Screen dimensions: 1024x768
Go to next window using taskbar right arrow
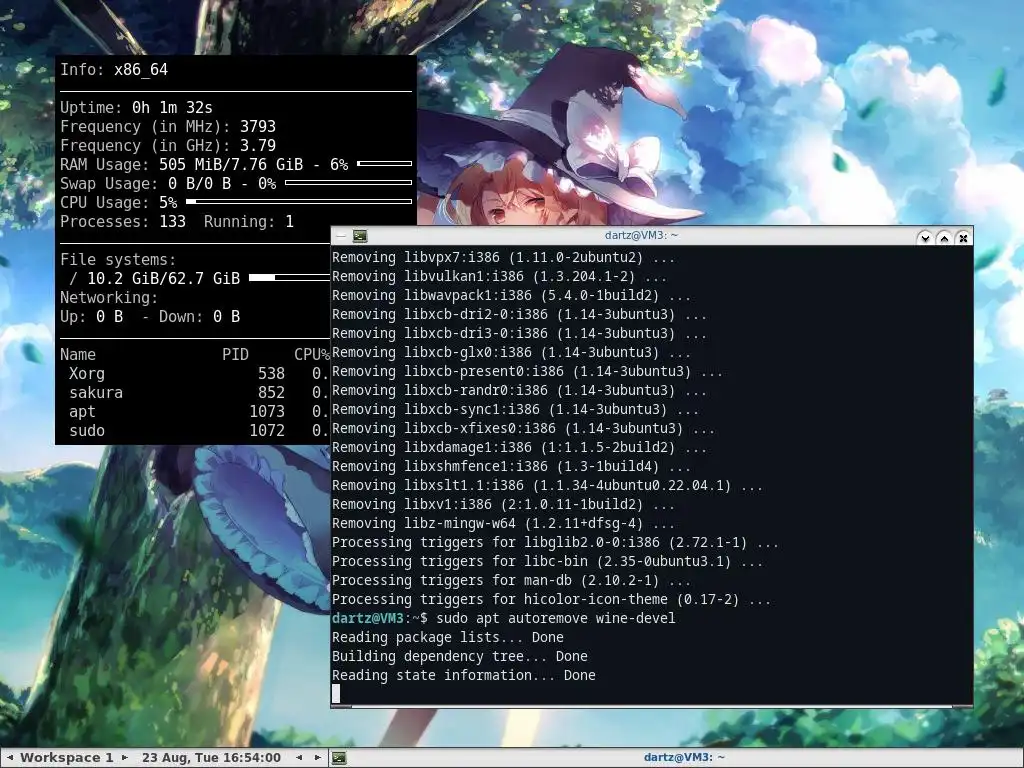coord(317,758)
